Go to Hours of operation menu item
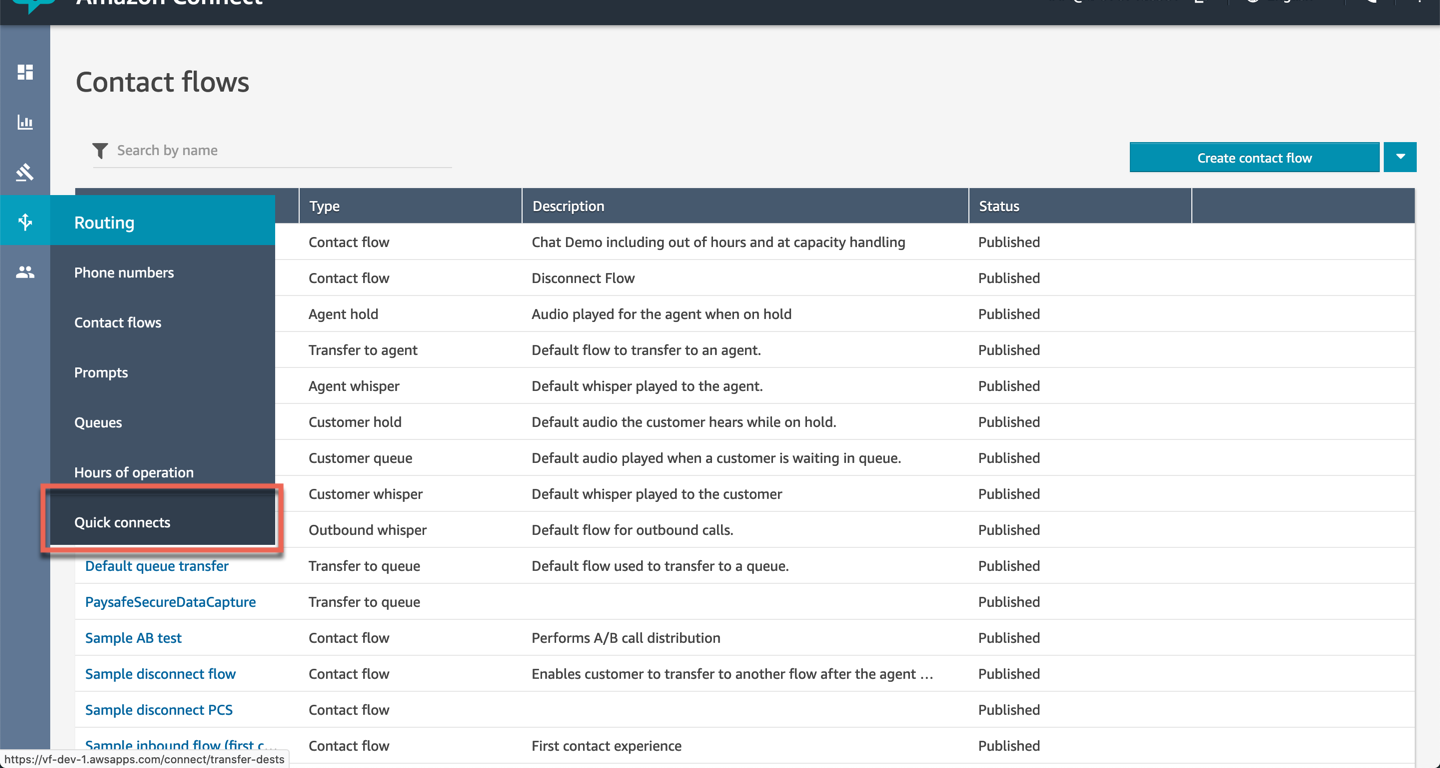This screenshot has width=1440, height=768. [134, 472]
